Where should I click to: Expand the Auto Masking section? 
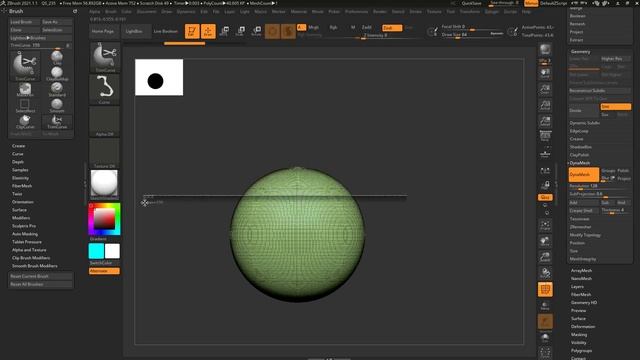(x=25, y=234)
